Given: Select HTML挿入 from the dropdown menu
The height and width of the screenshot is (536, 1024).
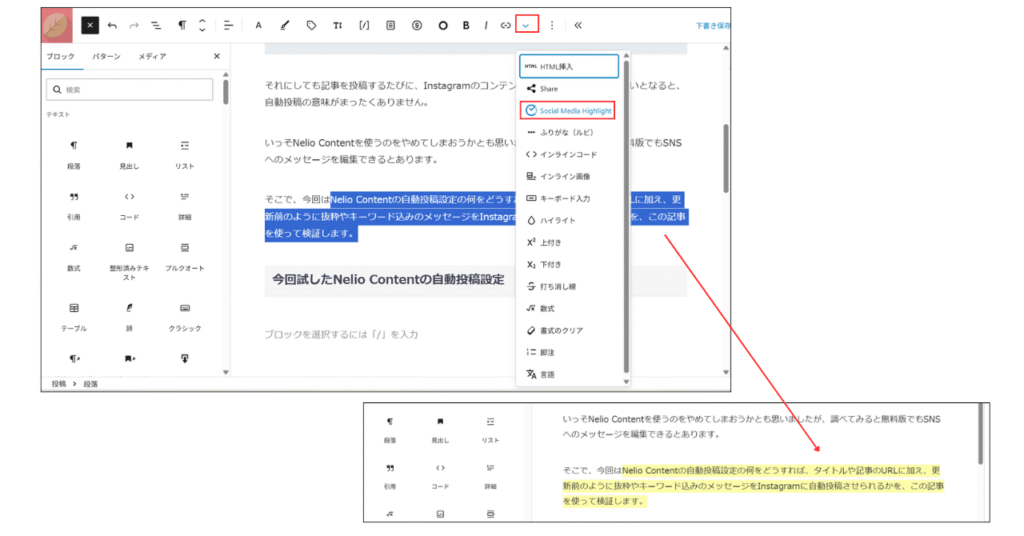Looking at the screenshot, I should tap(569, 67).
